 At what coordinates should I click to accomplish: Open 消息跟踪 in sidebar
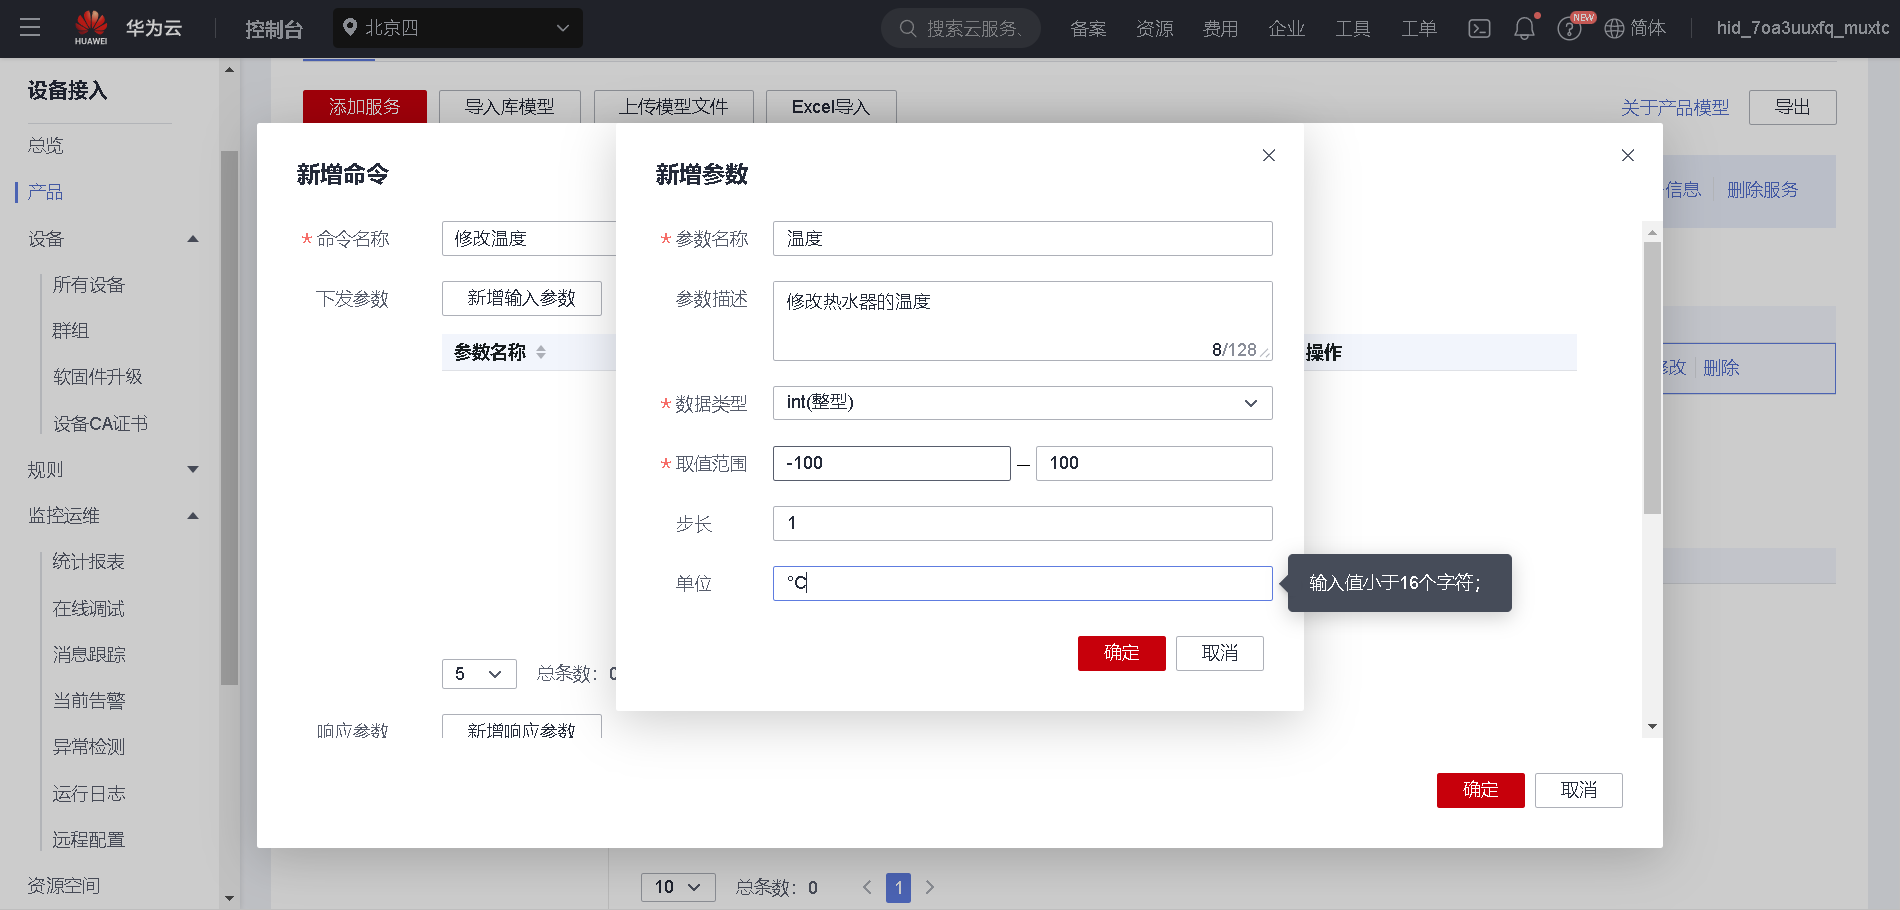pyautogui.click(x=89, y=655)
